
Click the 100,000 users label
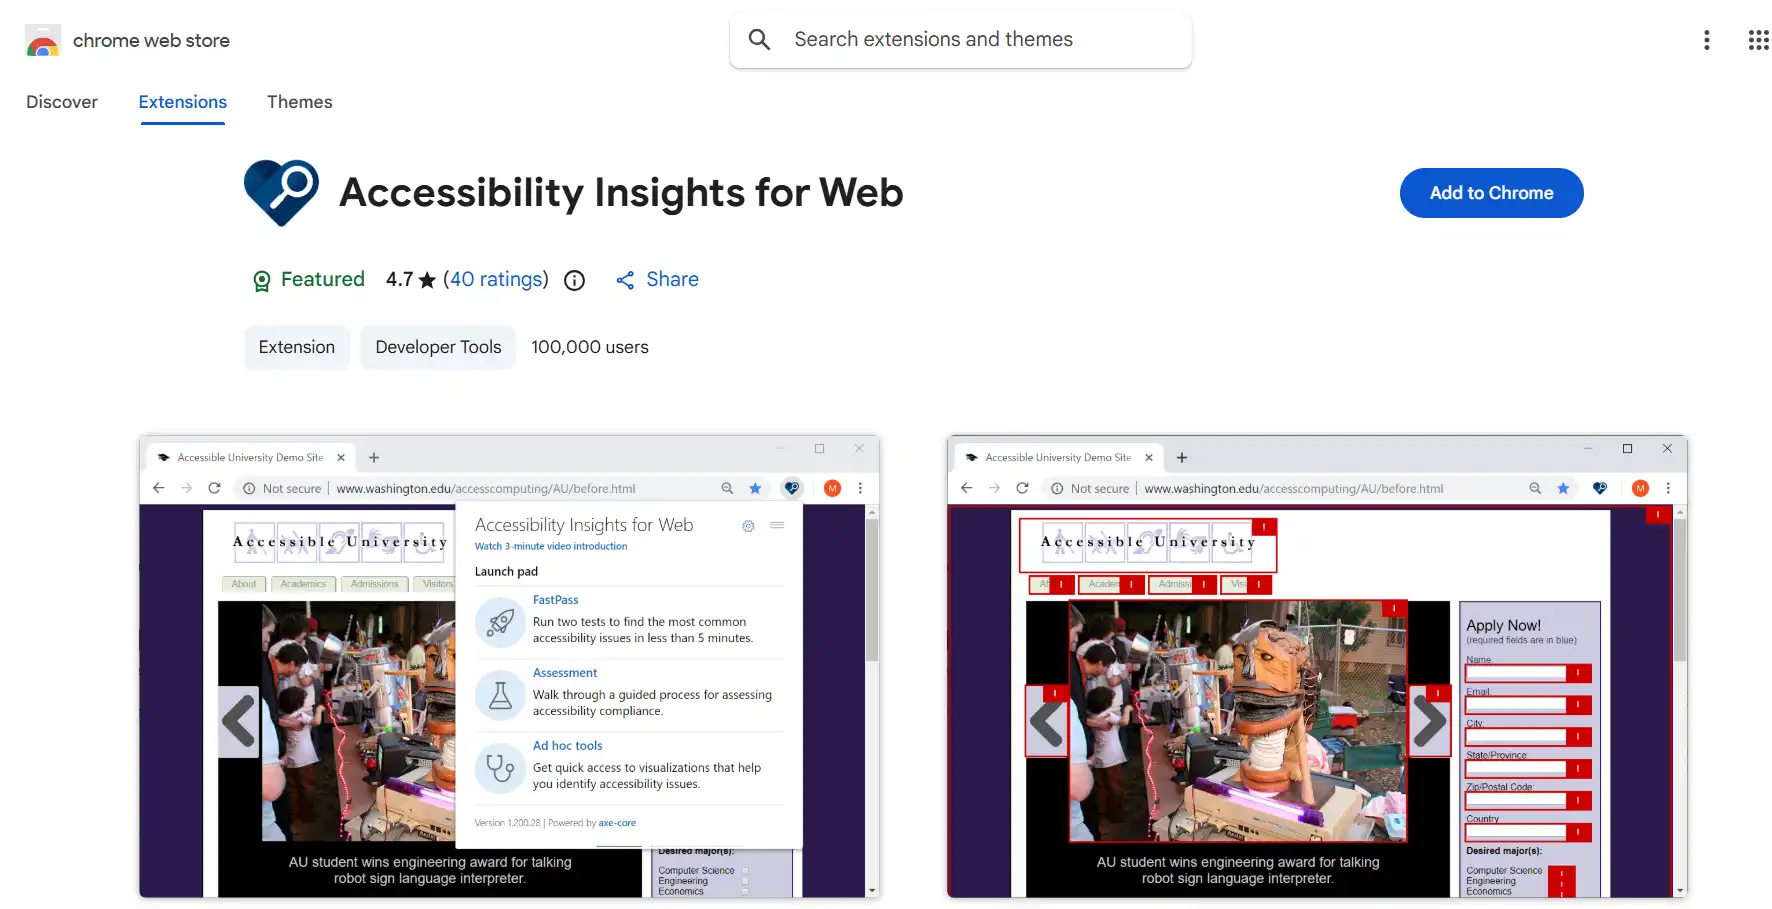coord(590,347)
